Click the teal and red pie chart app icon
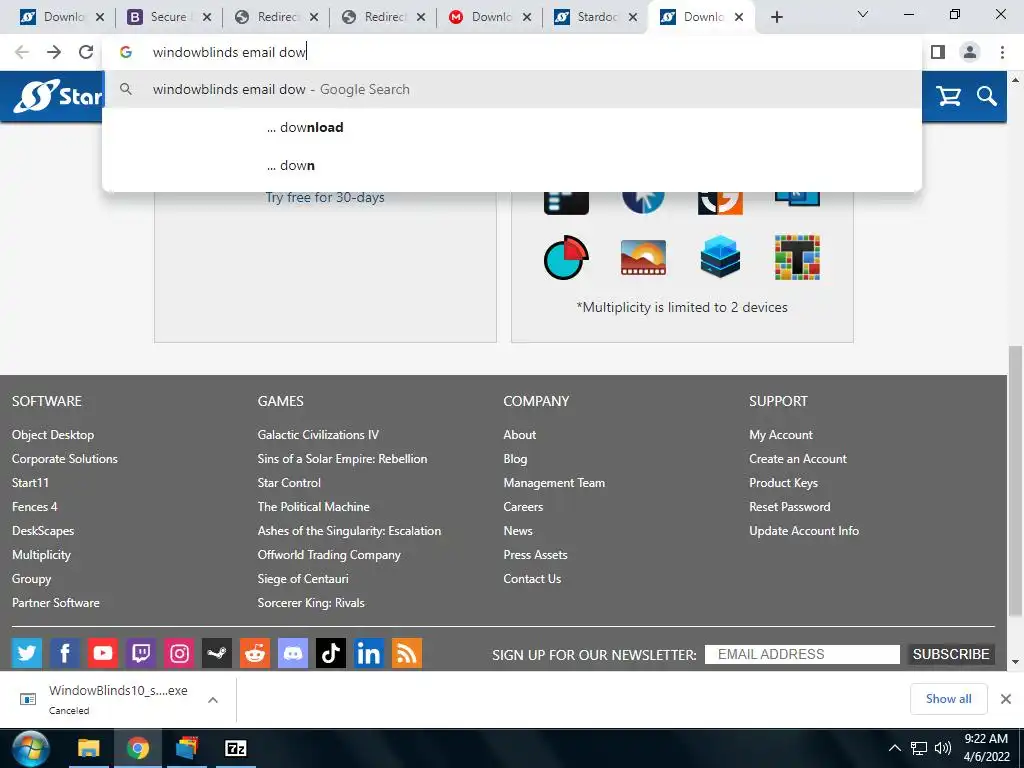This screenshot has width=1024, height=768. coord(566,257)
